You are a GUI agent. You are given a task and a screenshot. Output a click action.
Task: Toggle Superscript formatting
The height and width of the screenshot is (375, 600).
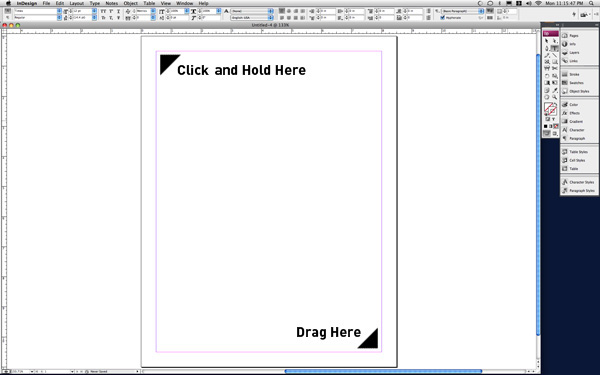coord(111,11)
